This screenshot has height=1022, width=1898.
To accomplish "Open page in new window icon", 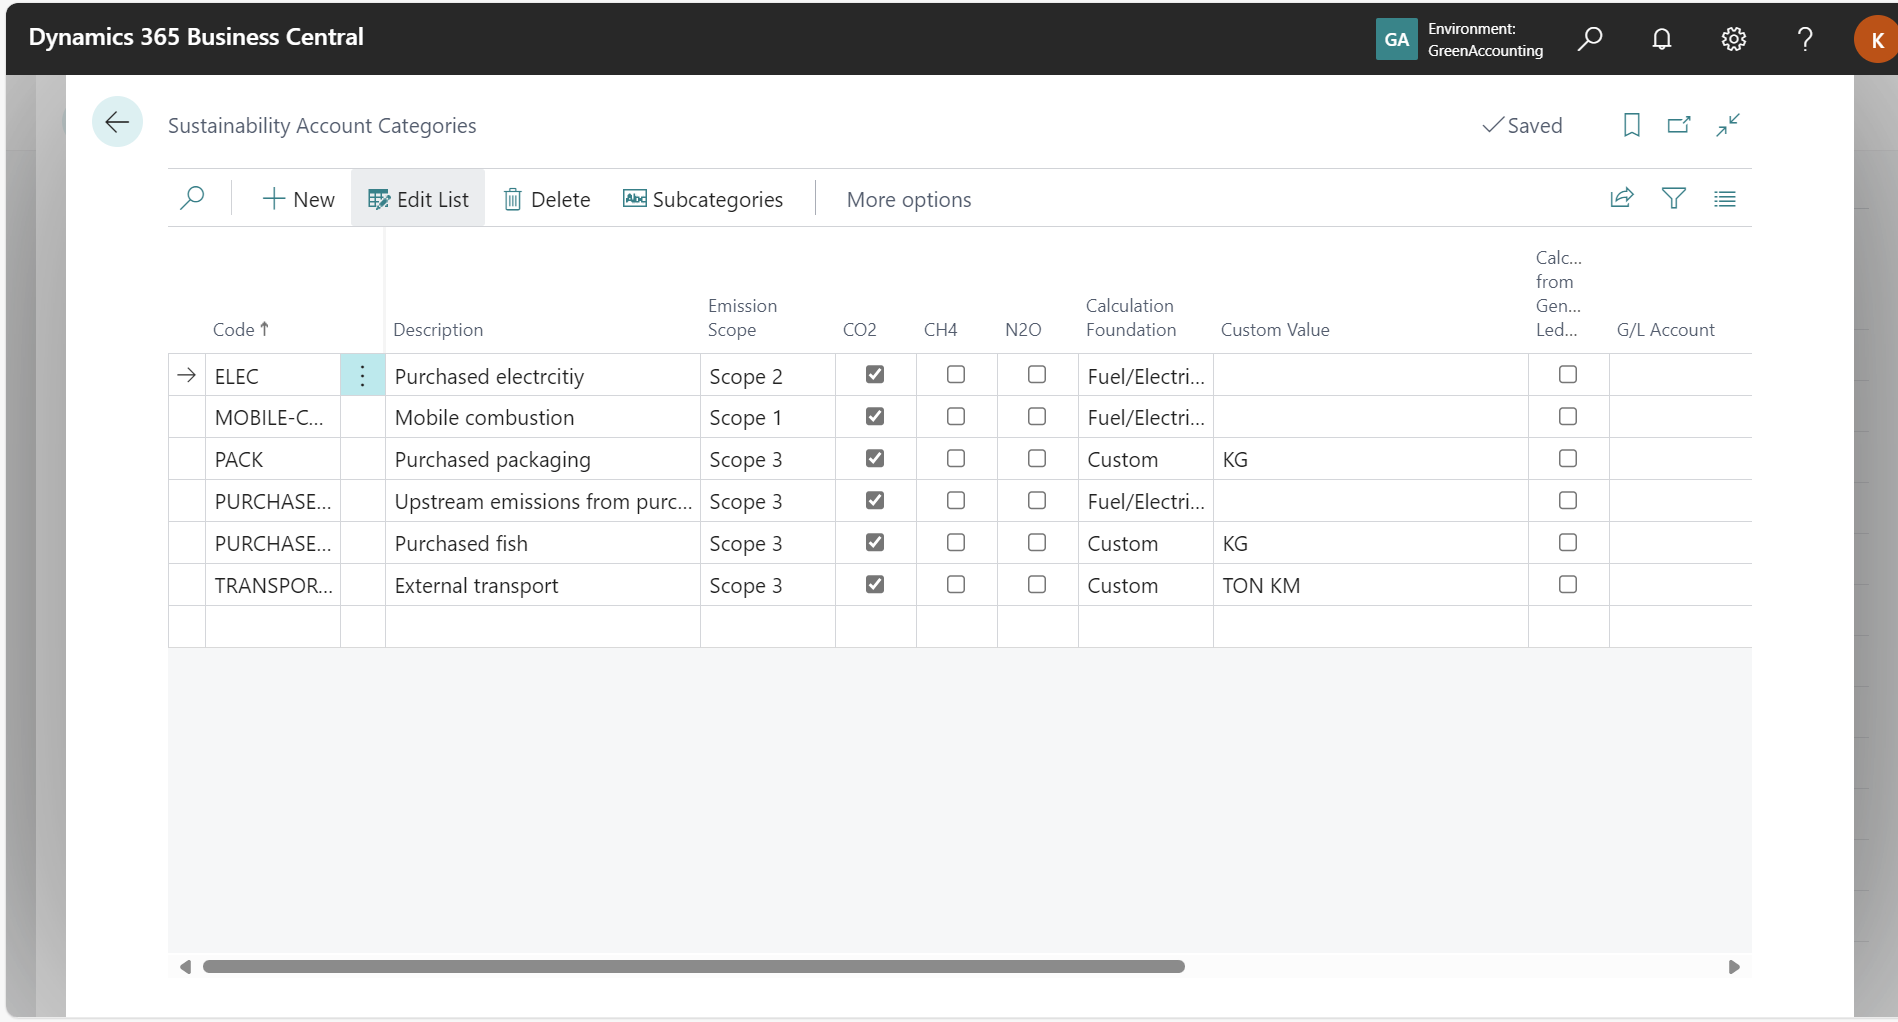I will point(1679,125).
